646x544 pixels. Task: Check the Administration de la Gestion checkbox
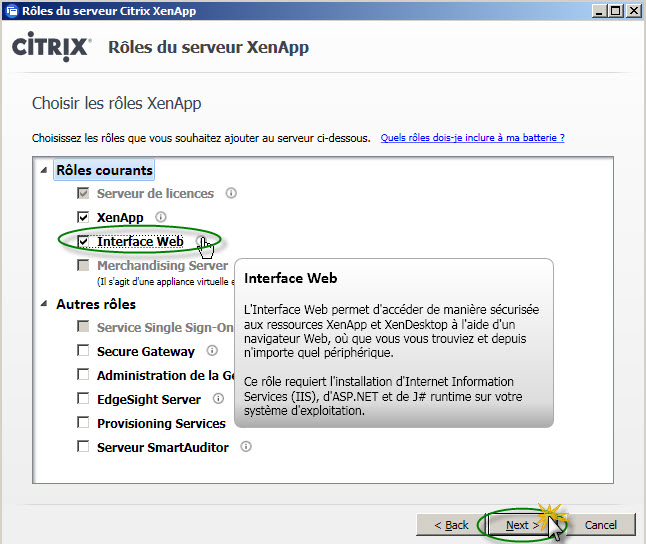coord(83,375)
